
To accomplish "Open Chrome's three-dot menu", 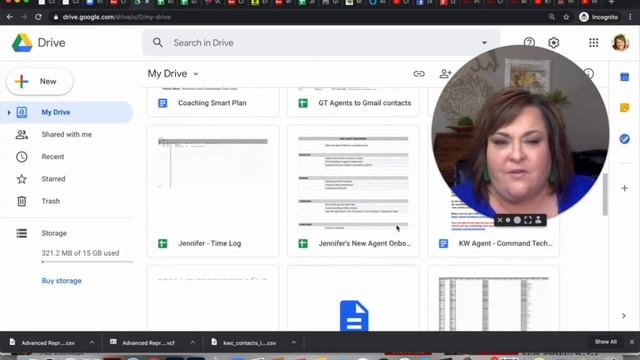I will click(630, 17).
